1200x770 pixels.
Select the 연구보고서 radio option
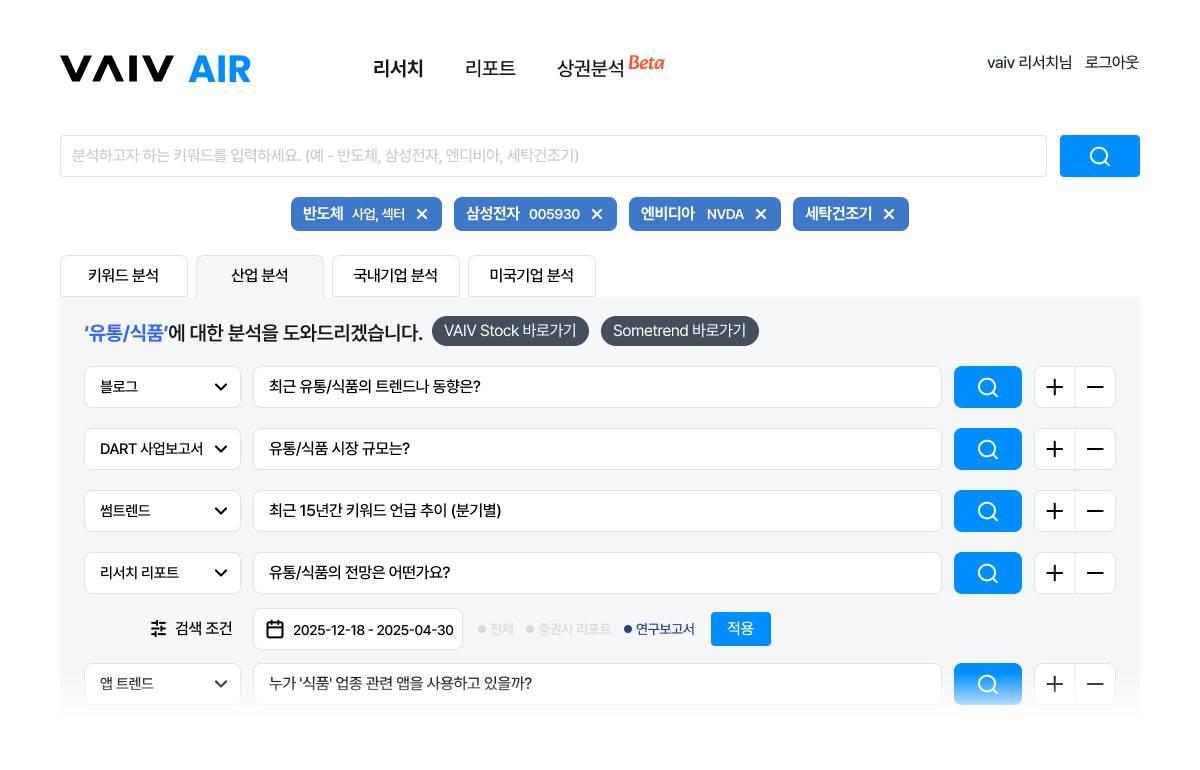pos(659,630)
